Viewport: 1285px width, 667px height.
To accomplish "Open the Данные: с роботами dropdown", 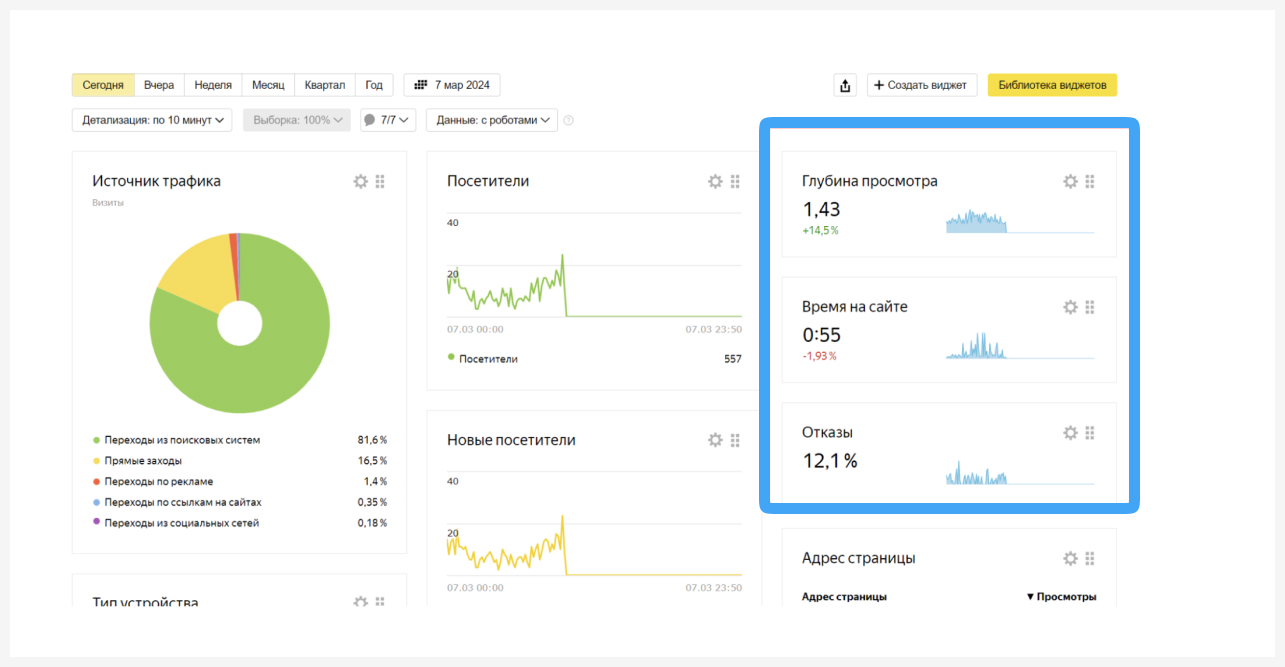I will [492, 120].
